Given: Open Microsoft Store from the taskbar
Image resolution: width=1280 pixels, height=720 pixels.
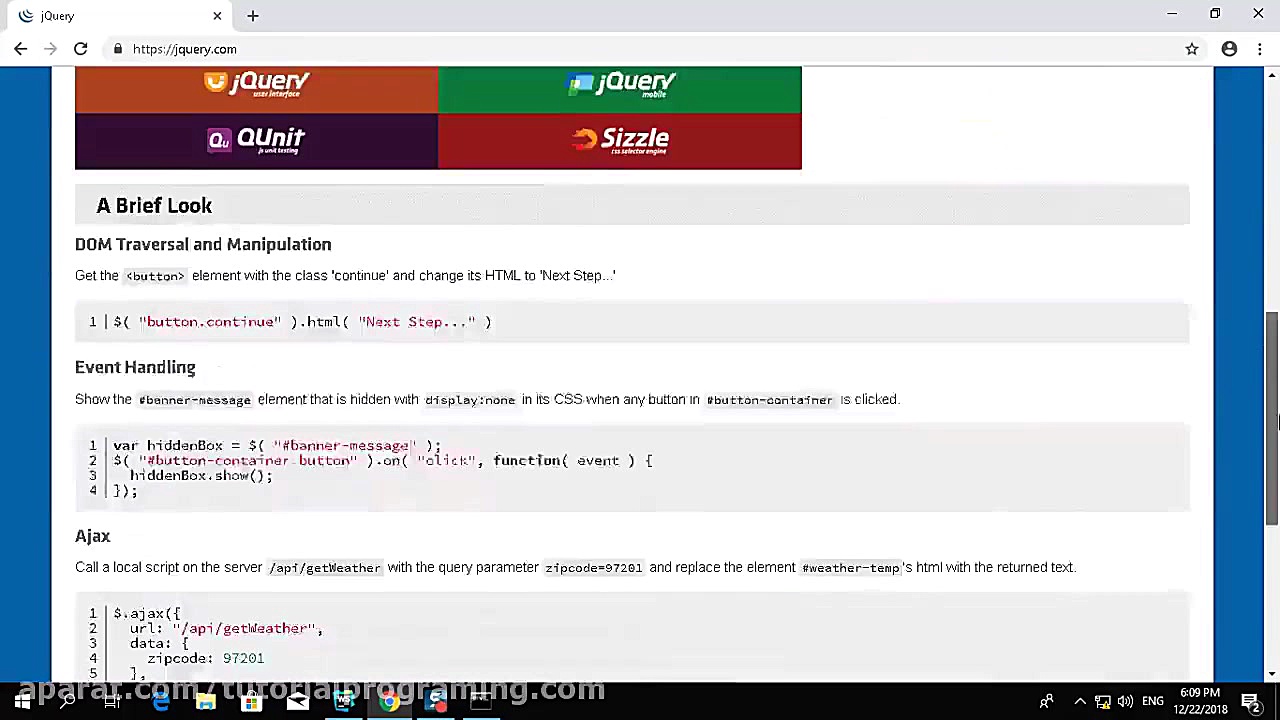Looking at the screenshot, I should (251, 700).
